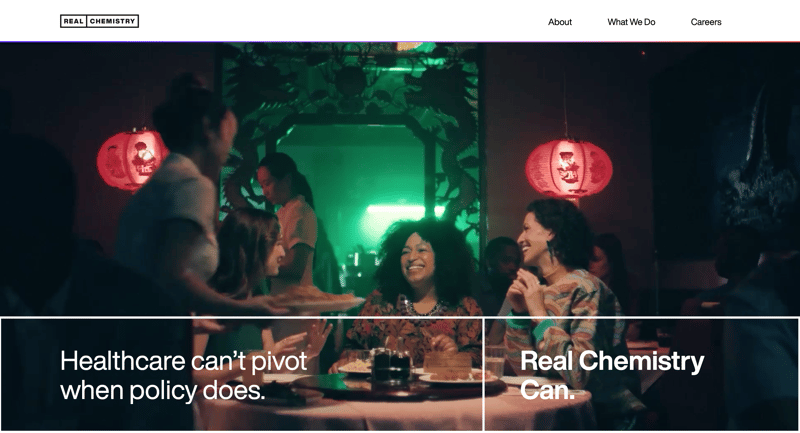Click the "CHEMISTRY" box in the logo
Viewport: 800px width, 433px height.
tap(112, 21)
